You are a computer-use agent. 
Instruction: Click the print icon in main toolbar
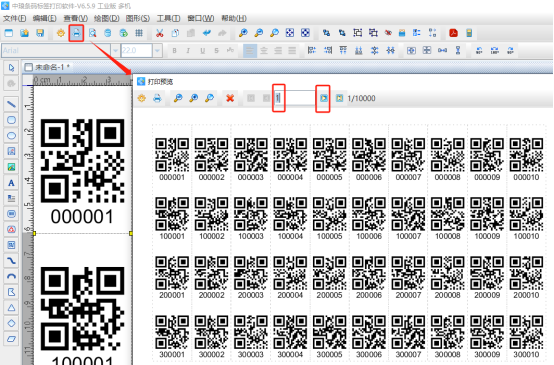(76, 33)
